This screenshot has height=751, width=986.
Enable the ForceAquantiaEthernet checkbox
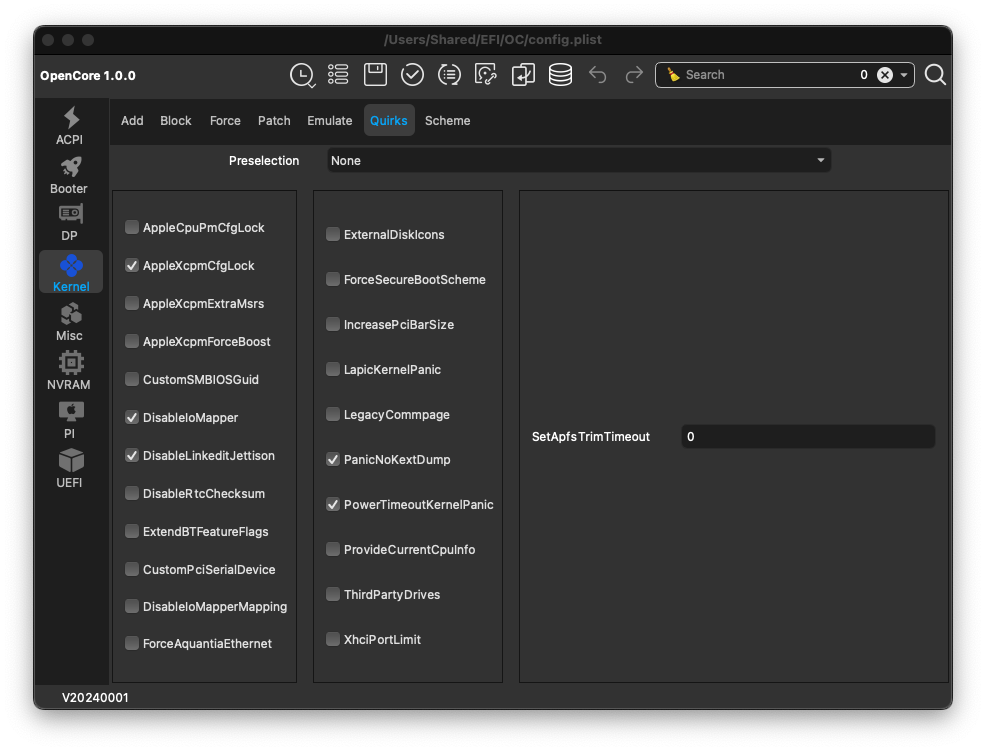point(131,643)
